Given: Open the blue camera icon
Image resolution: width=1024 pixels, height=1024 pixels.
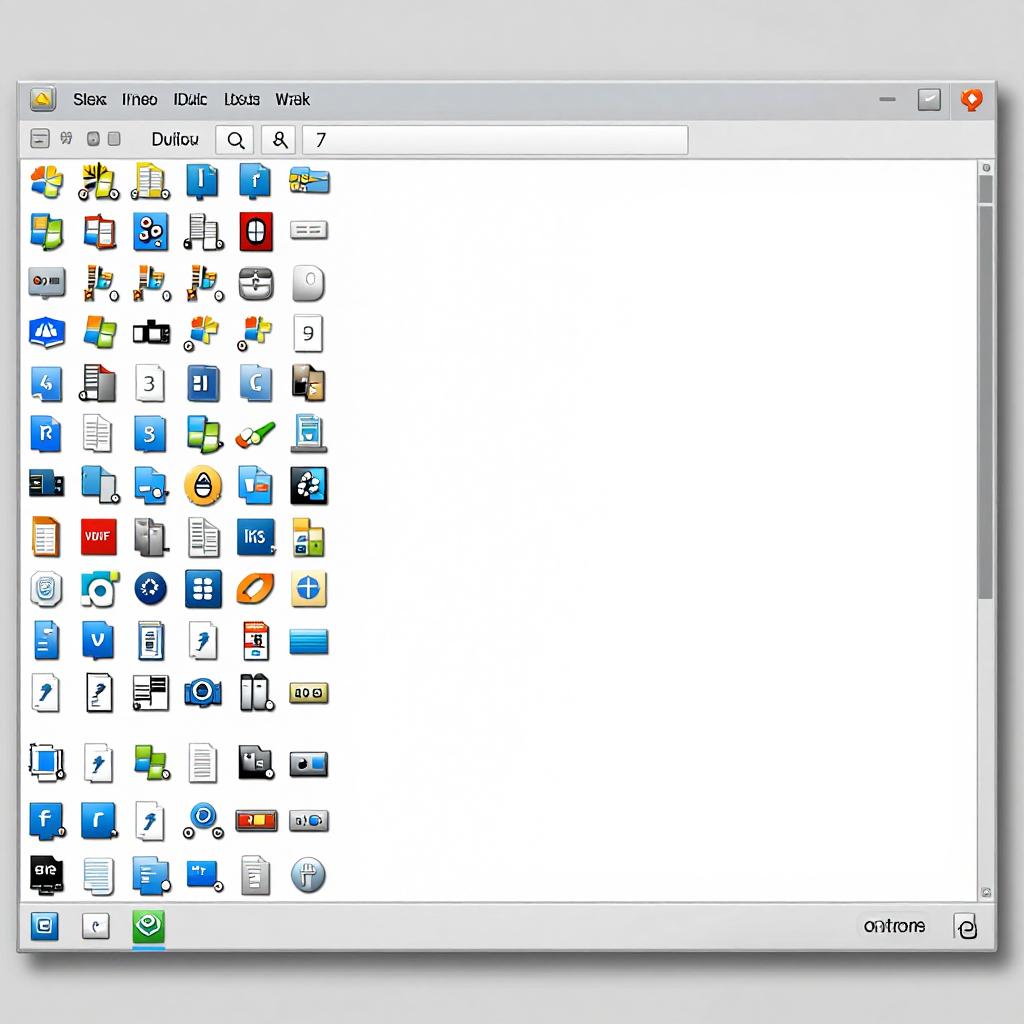Looking at the screenshot, I should [x=203, y=692].
